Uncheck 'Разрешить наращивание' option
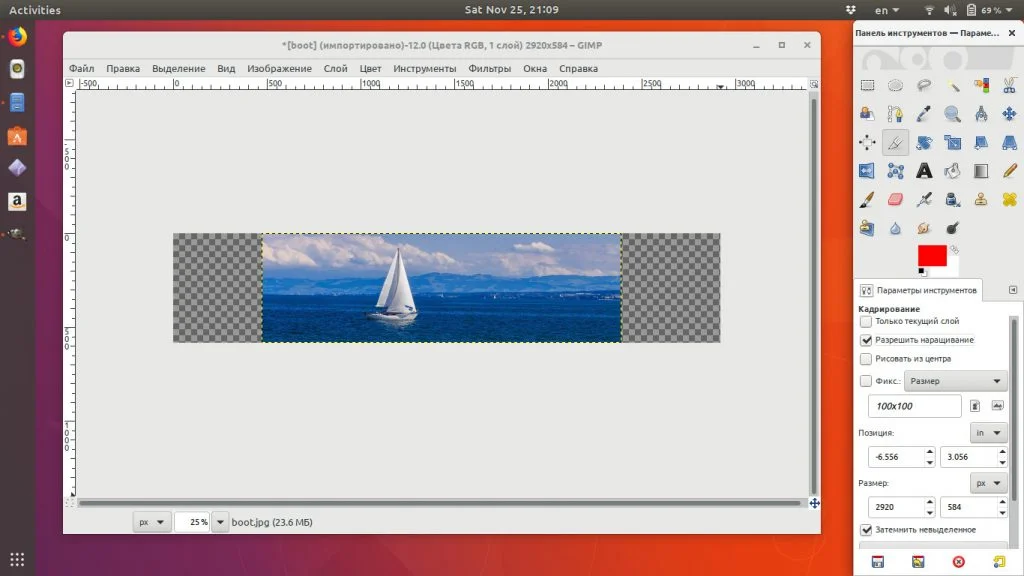 click(x=866, y=340)
